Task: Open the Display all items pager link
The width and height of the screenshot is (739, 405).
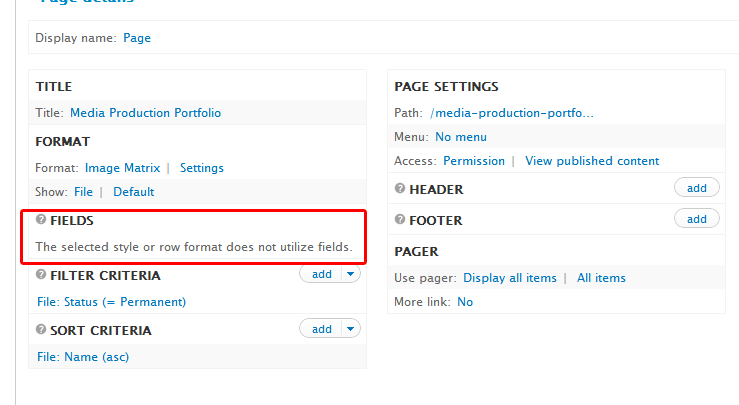Action: click(x=511, y=278)
